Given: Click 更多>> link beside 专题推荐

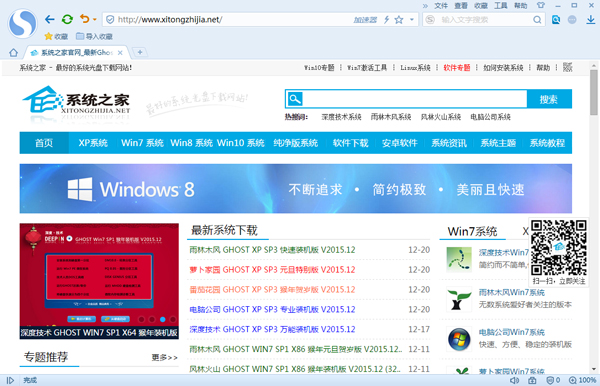Looking at the screenshot, I should tap(165, 357).
